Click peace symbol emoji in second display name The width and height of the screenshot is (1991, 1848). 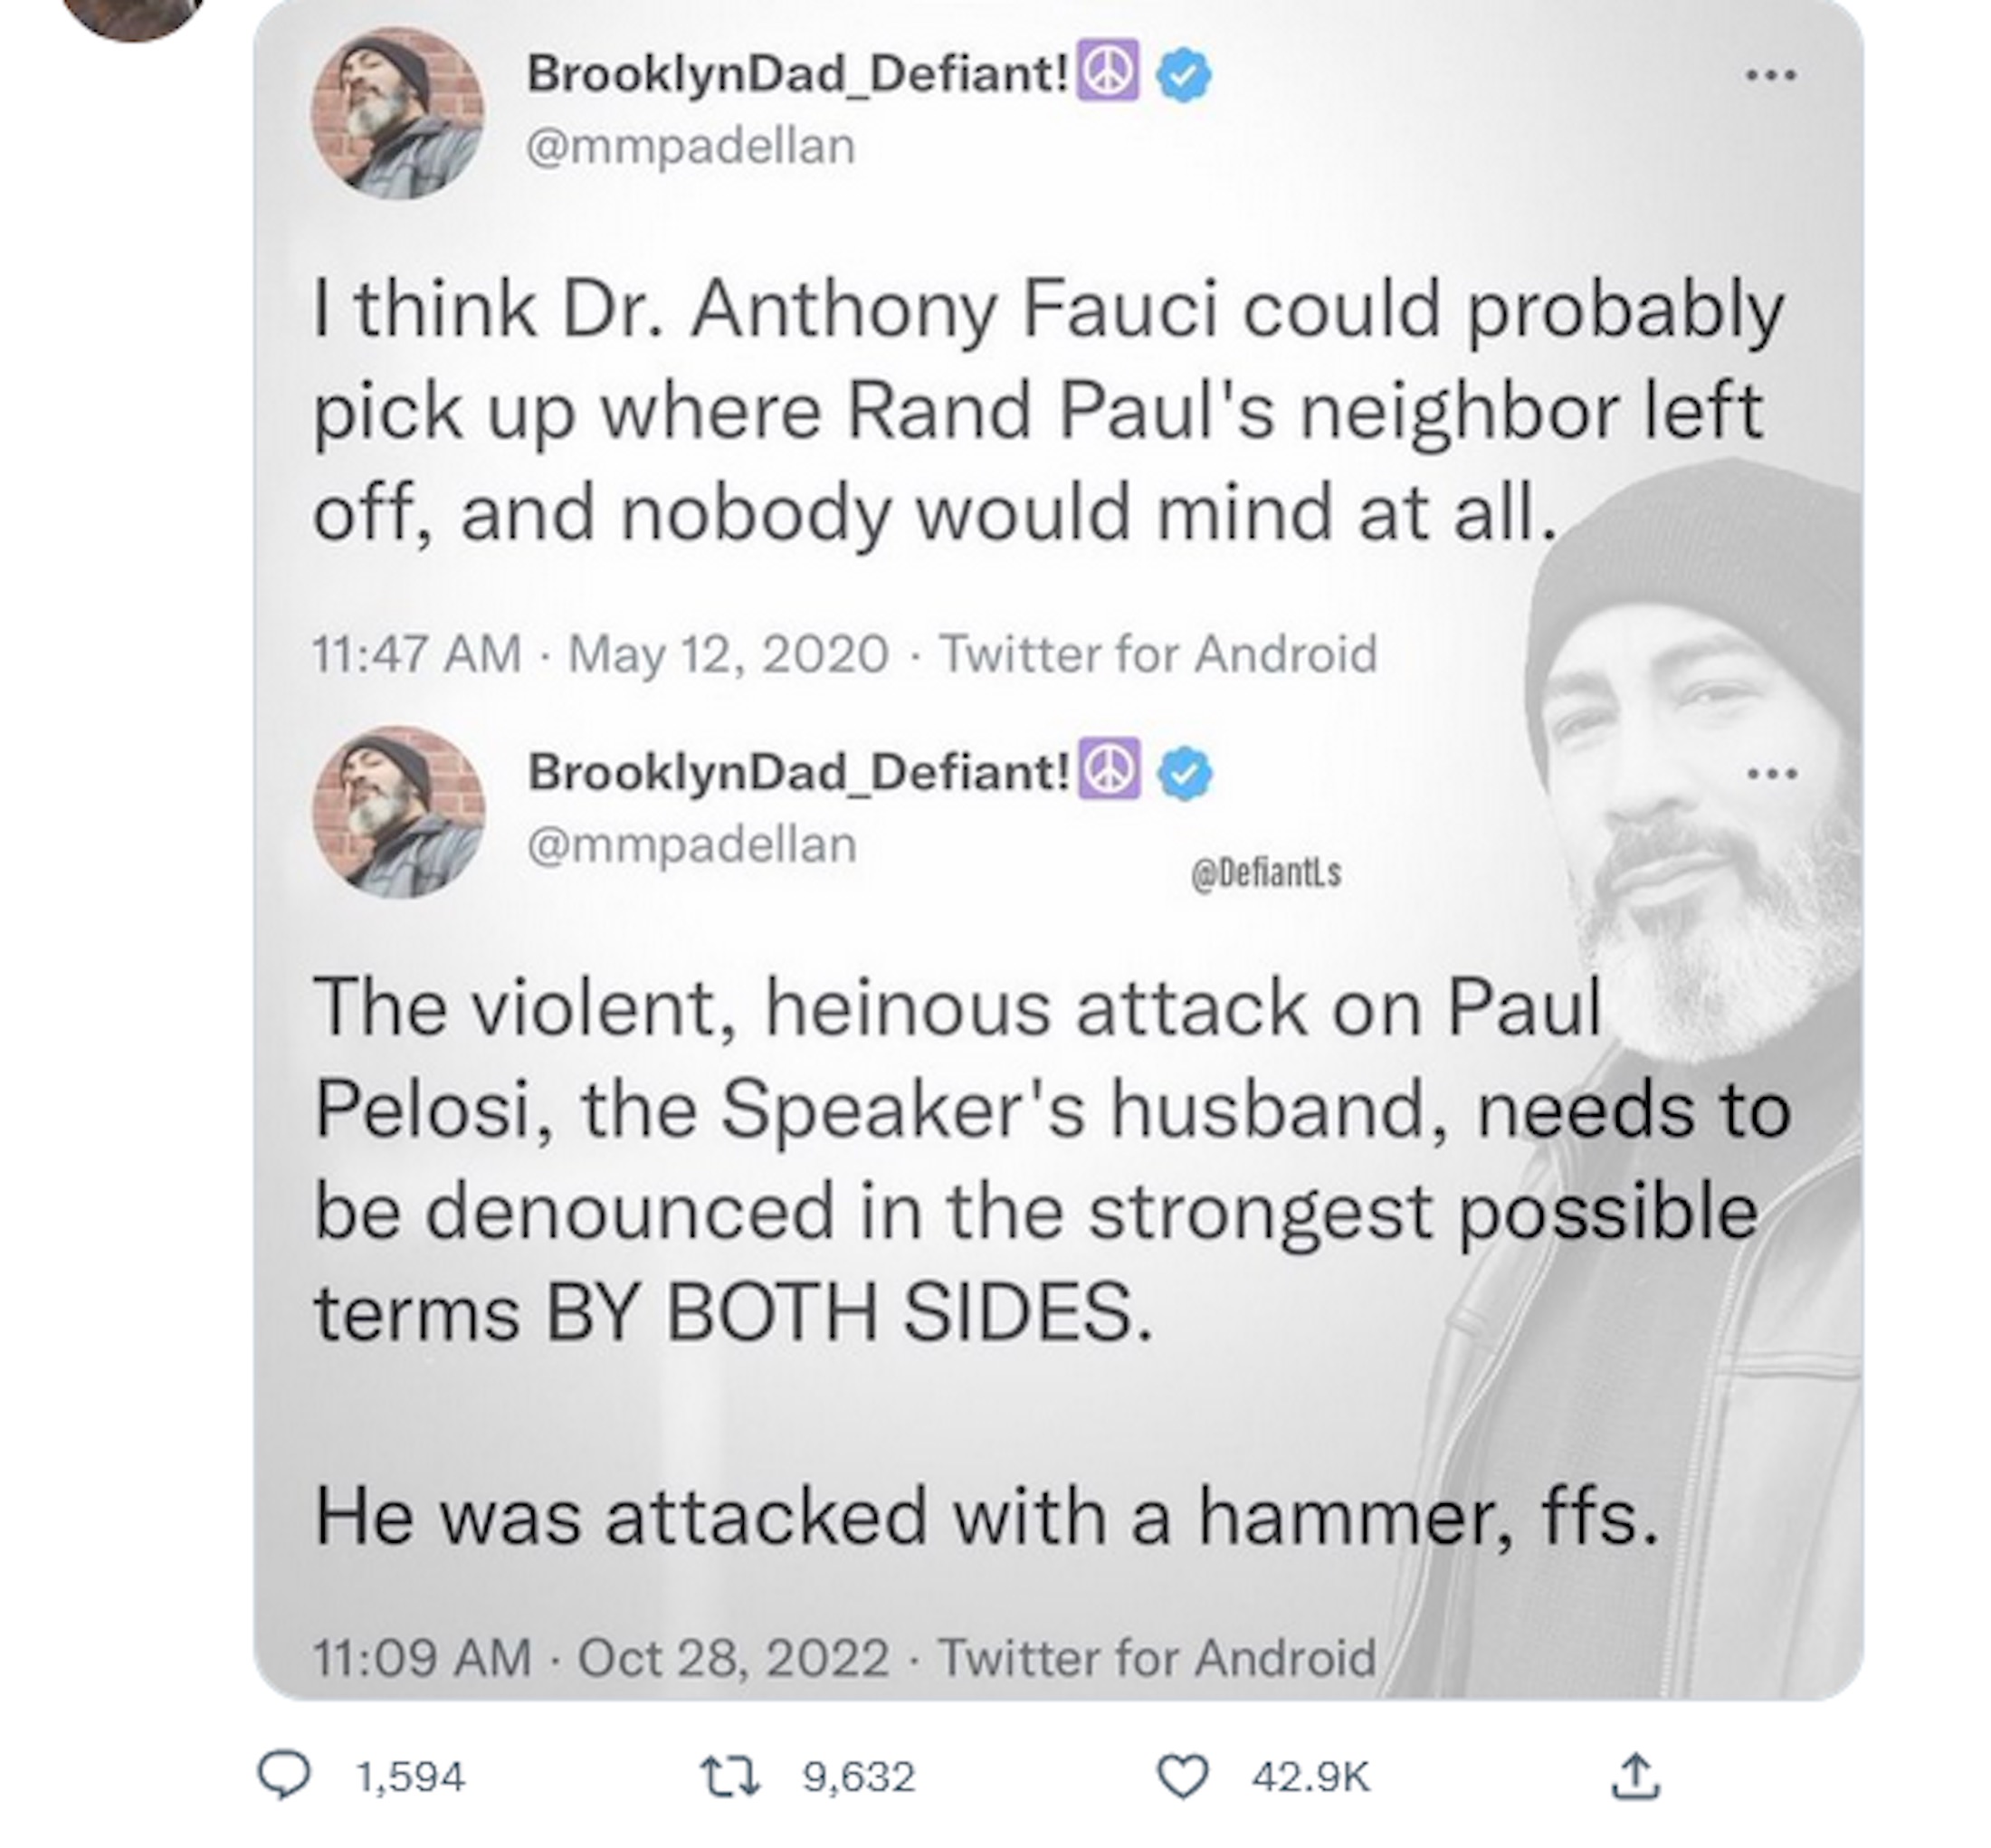[x=1109, y=771]
